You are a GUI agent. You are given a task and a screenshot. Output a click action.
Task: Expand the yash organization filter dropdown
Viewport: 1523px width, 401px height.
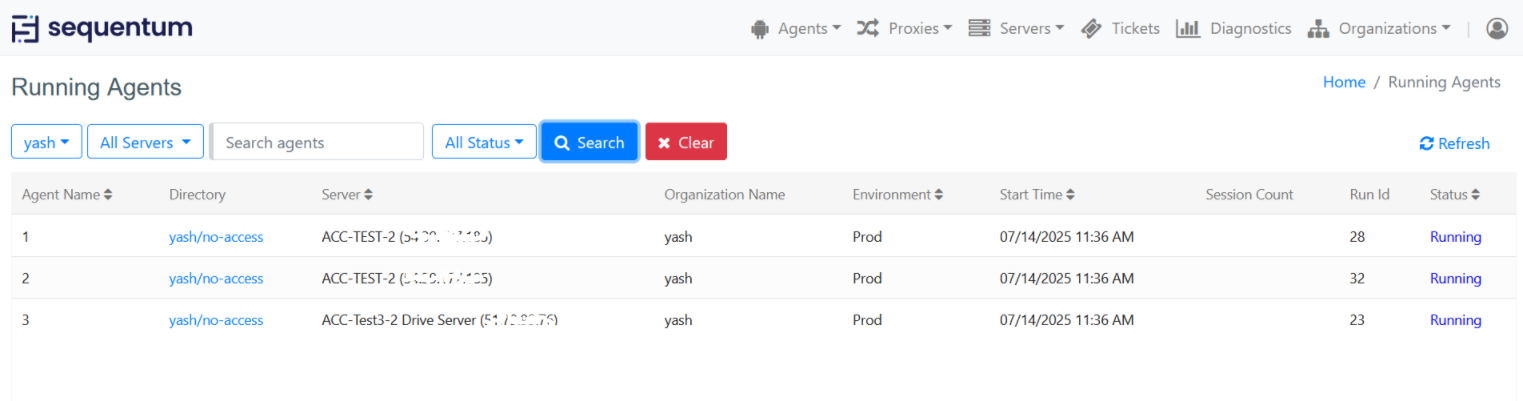[x=46, y=142]
